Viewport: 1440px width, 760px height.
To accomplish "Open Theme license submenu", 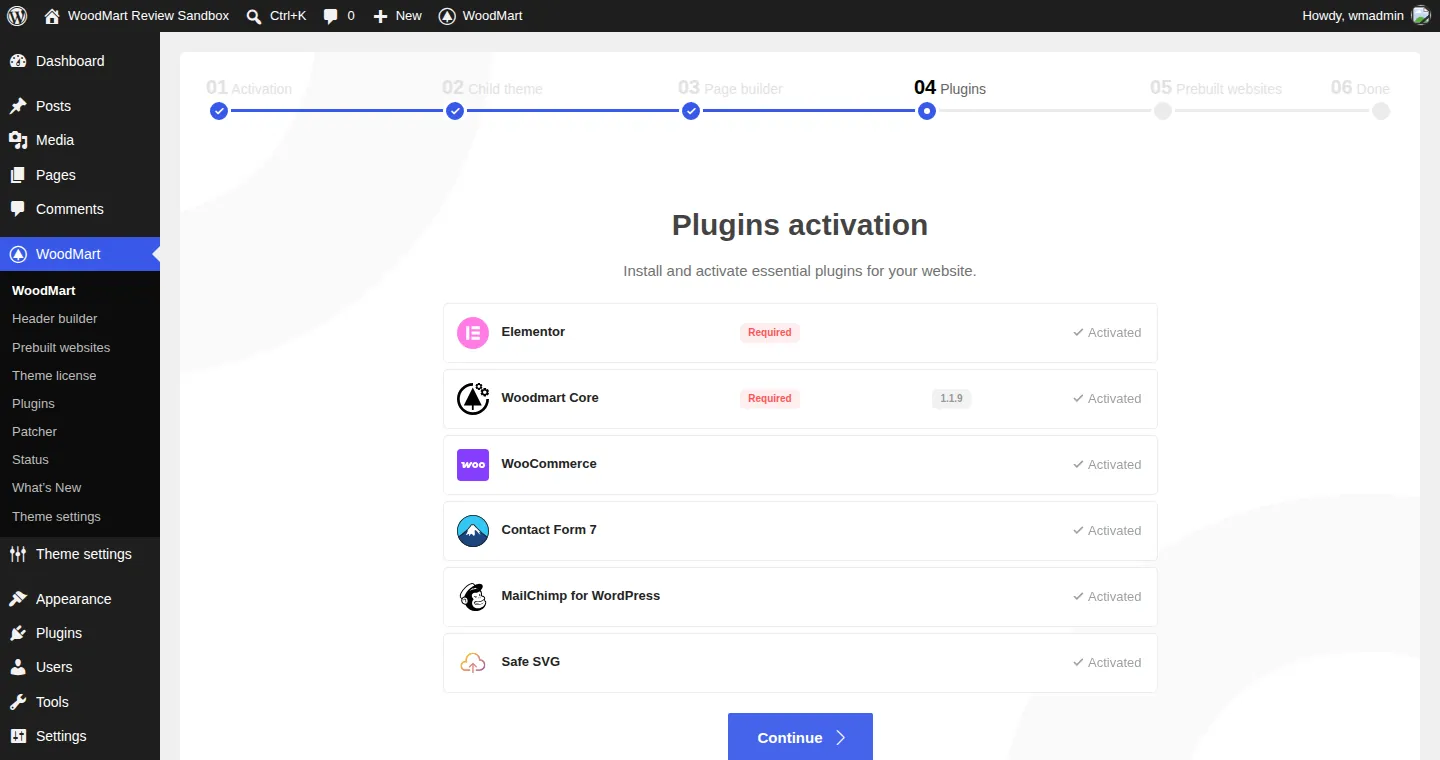I will [x=54, y=375].
